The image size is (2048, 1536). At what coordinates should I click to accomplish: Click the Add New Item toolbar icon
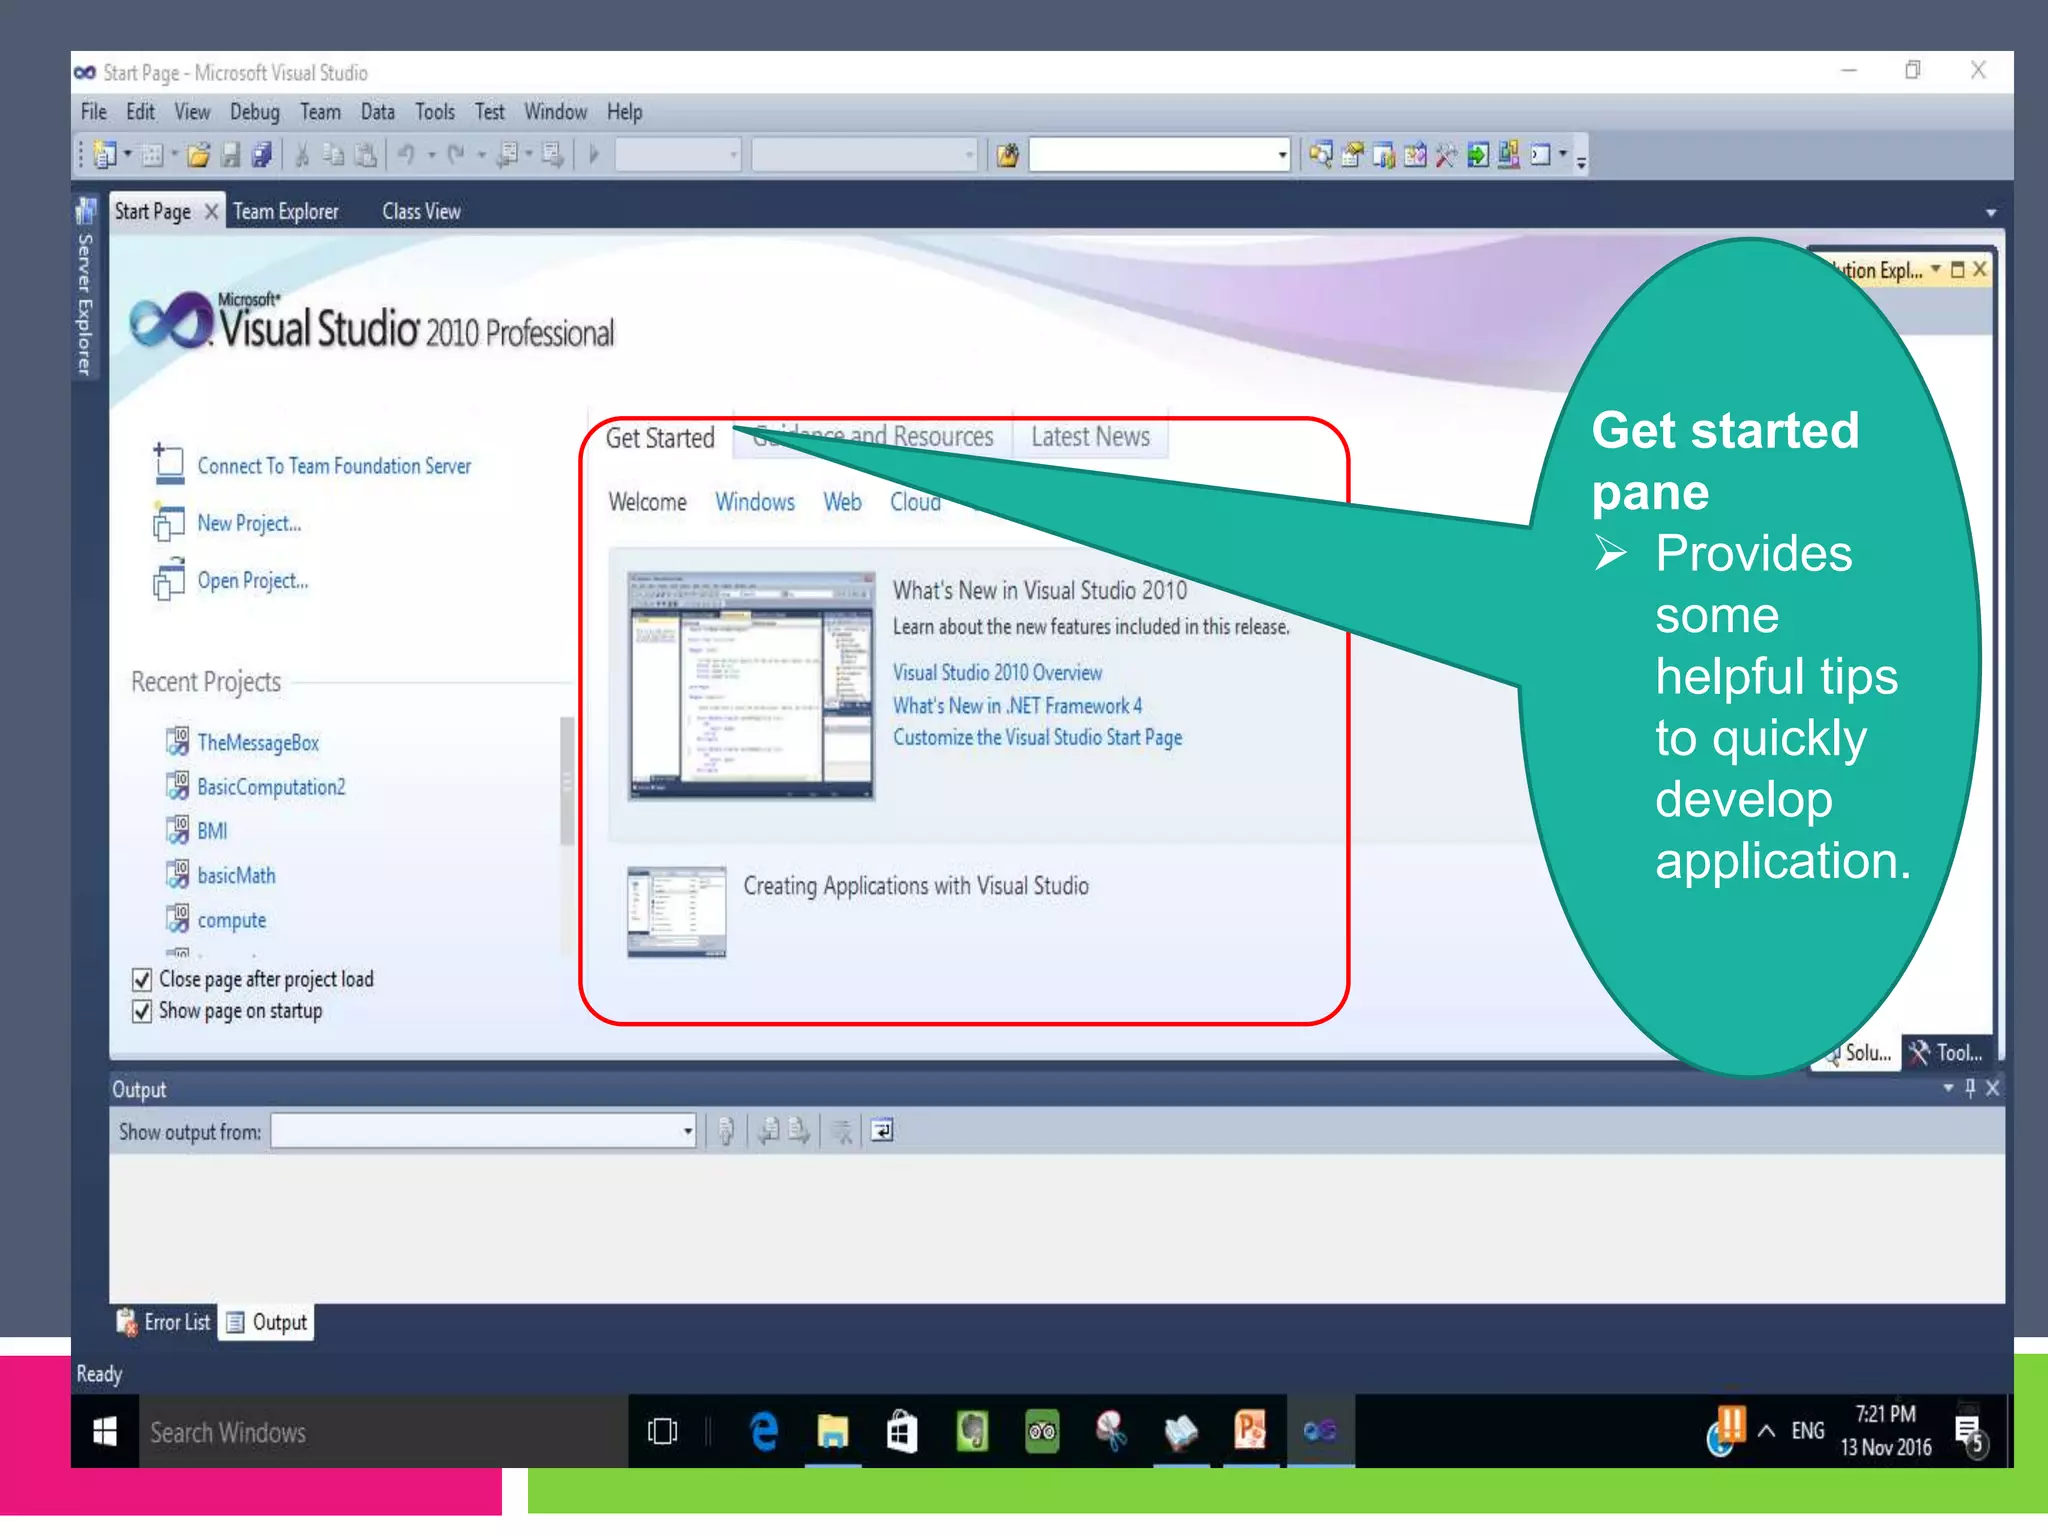tap(152, 154)
